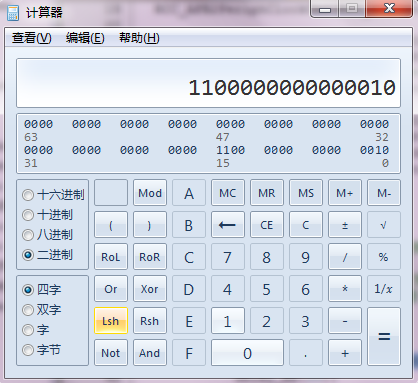Click the digit 1 key
Screen dimensions: 418x383
point(228,321)
